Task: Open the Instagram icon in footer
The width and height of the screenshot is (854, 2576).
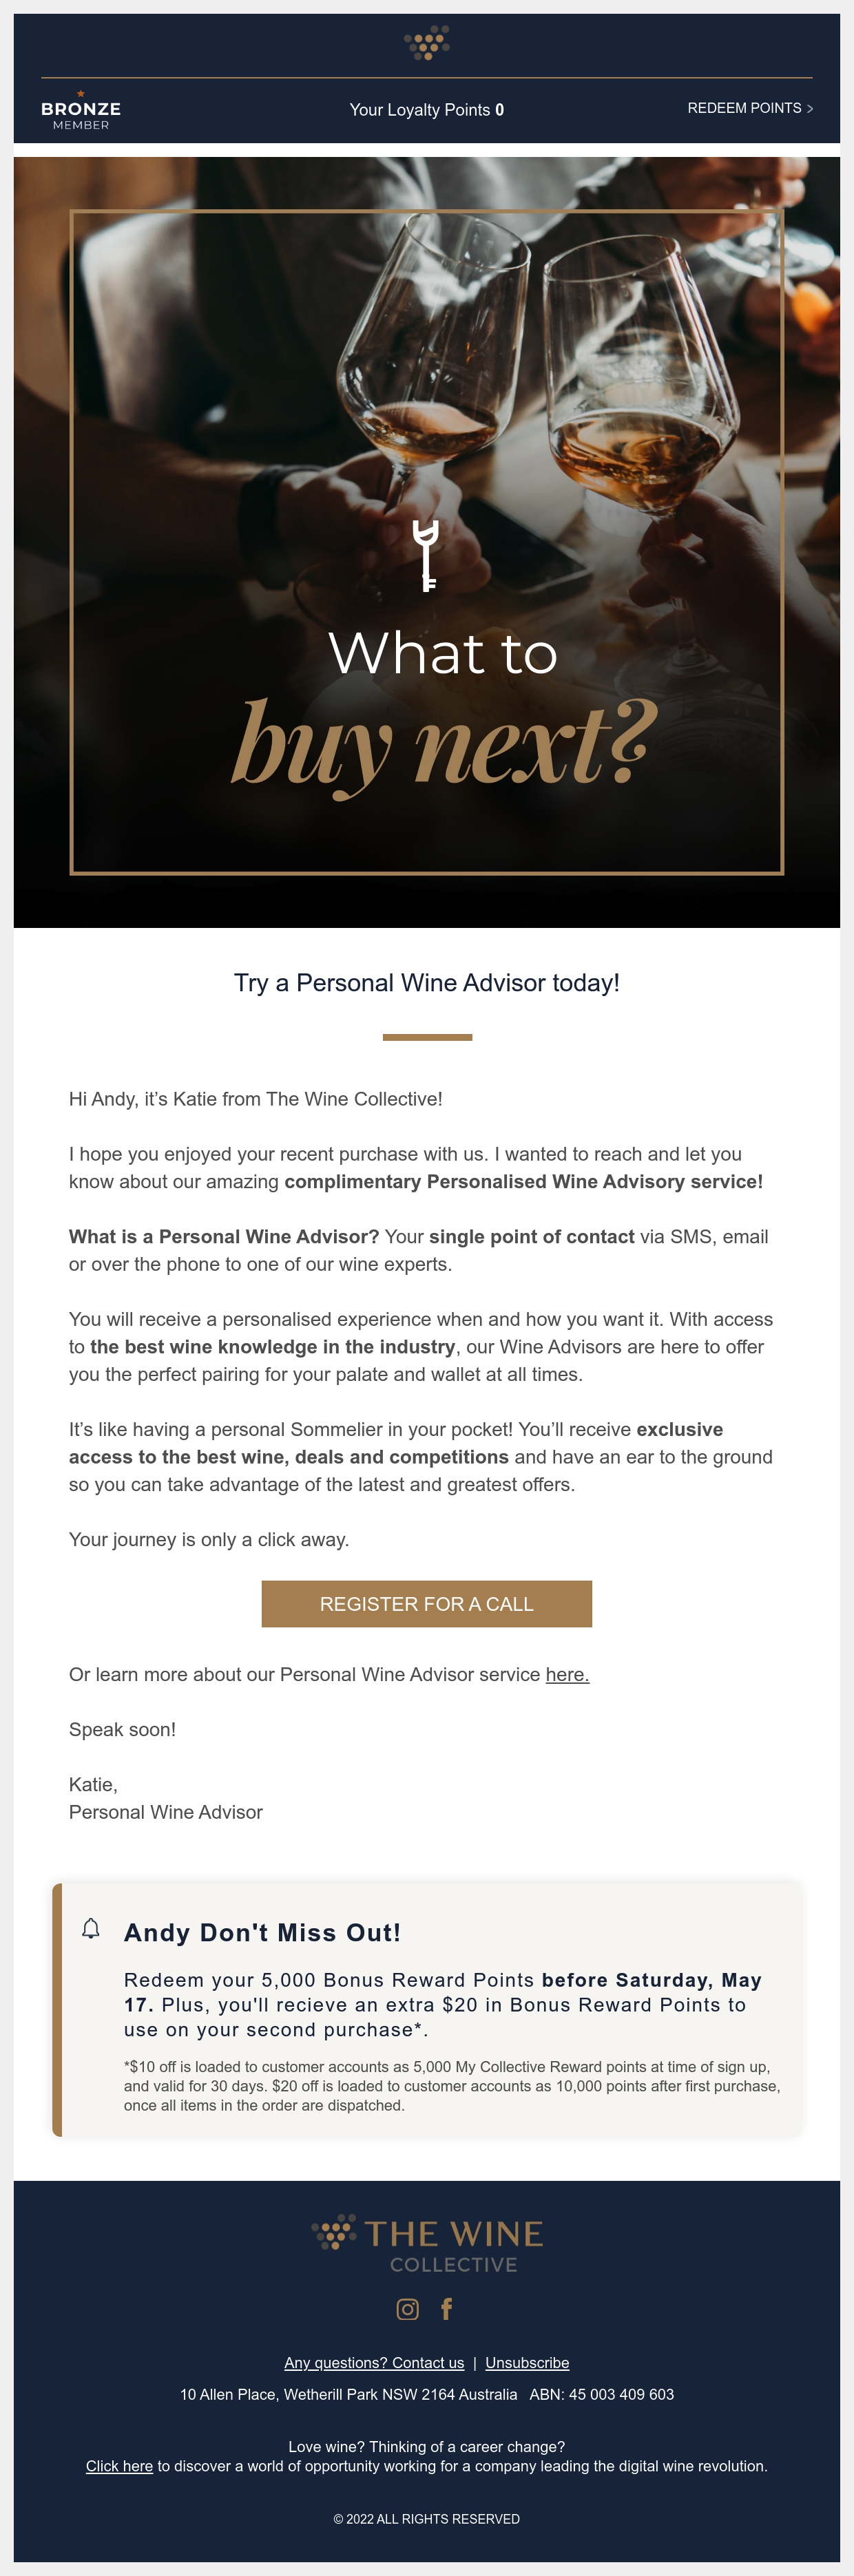Action: tap(408, 2309)
